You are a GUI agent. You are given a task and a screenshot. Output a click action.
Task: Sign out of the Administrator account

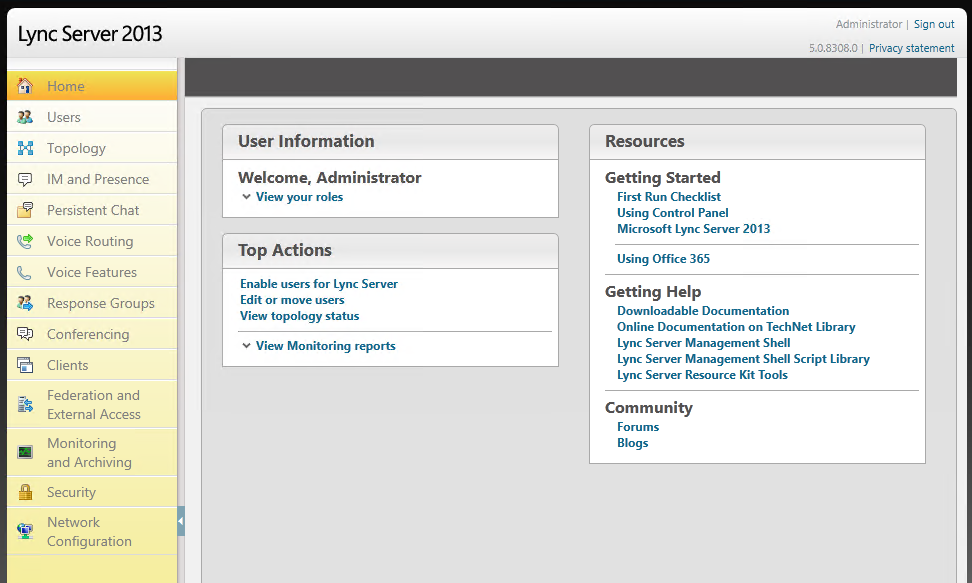934,24
